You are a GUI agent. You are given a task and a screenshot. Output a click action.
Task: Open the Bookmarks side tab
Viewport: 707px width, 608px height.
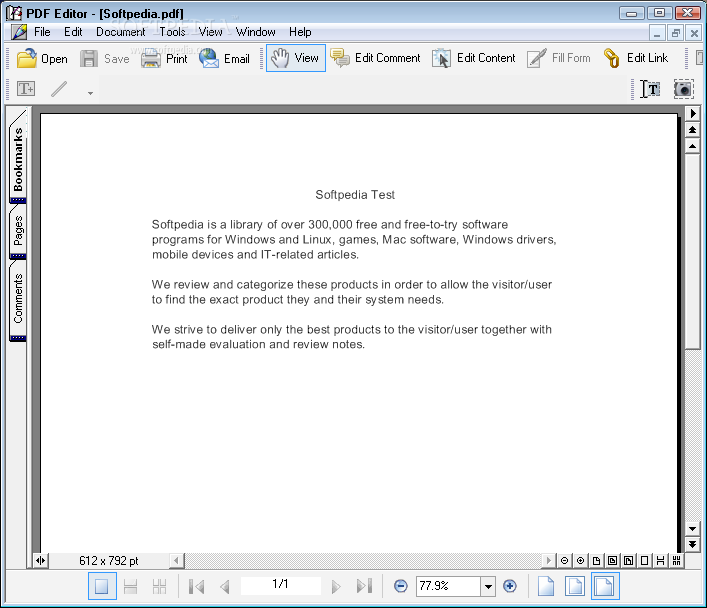(x=18, y=157)
